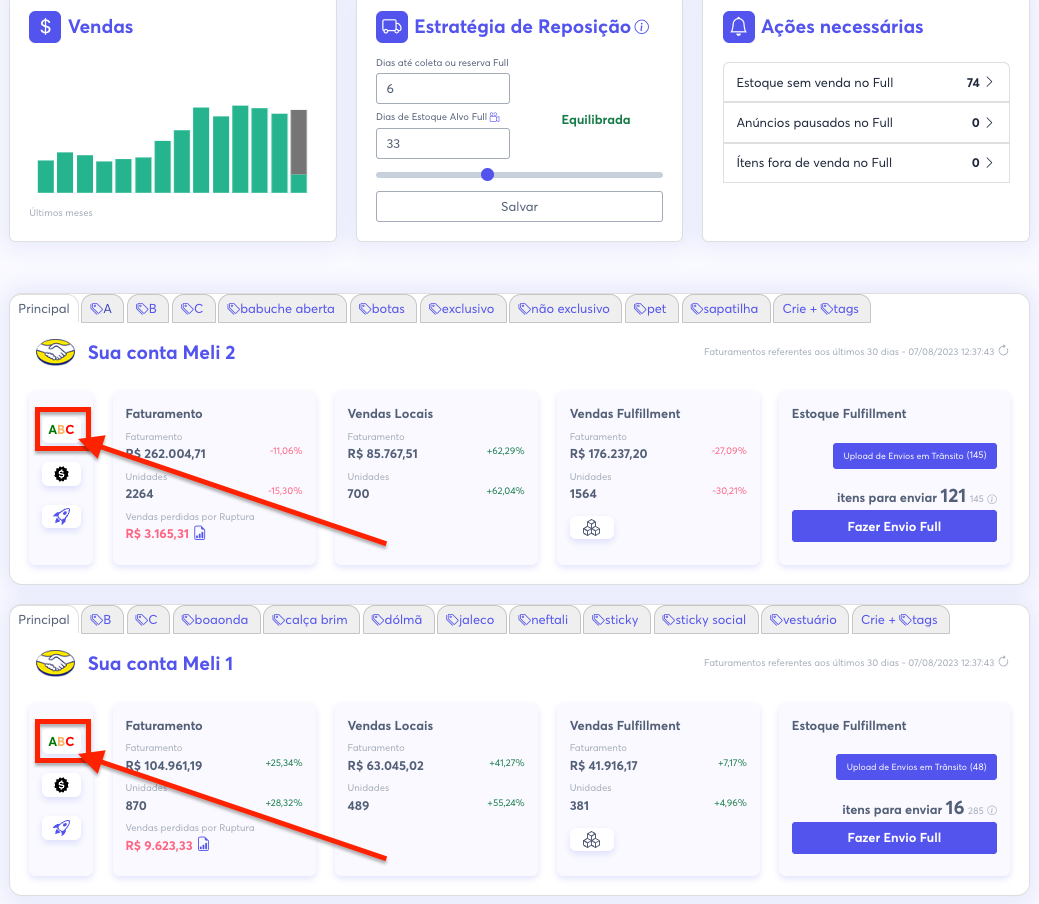Click rocket icon in Meli 2 card

coord(61,516)
